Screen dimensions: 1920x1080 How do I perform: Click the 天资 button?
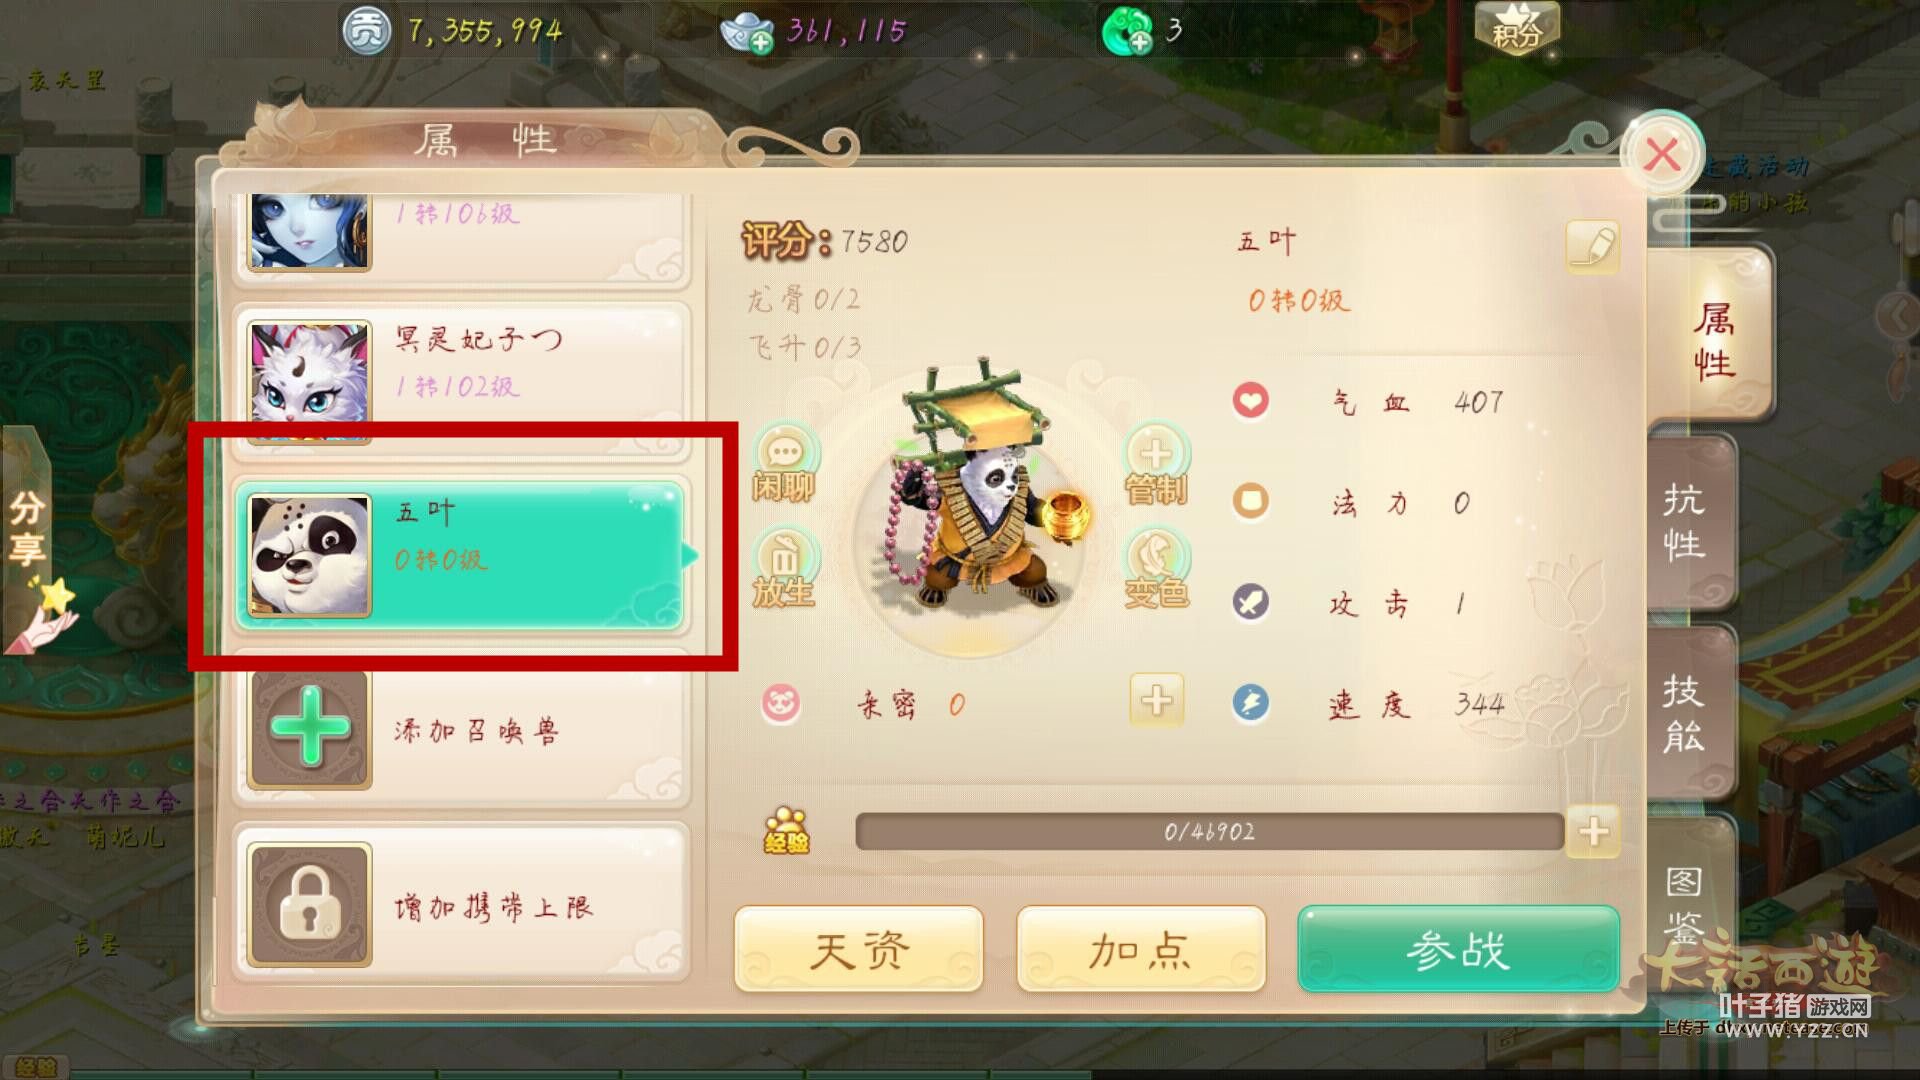(x=859, y=949)
